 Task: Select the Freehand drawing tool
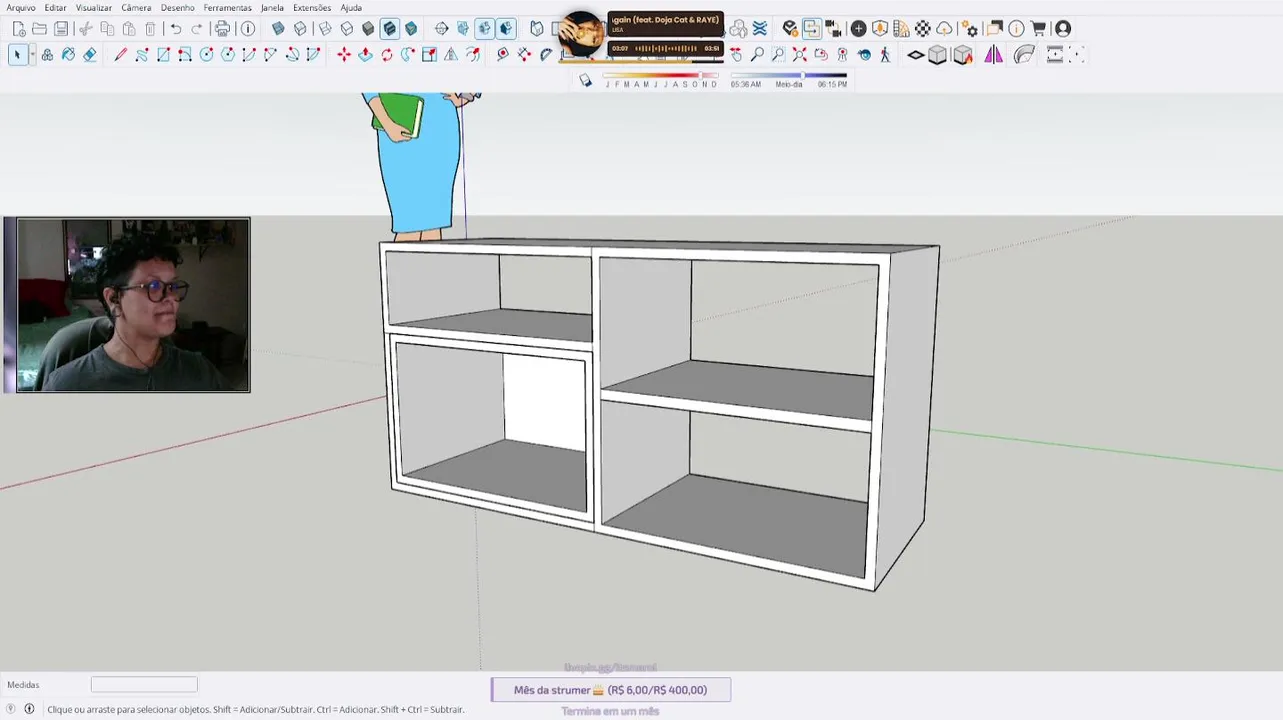pos(142,55)
